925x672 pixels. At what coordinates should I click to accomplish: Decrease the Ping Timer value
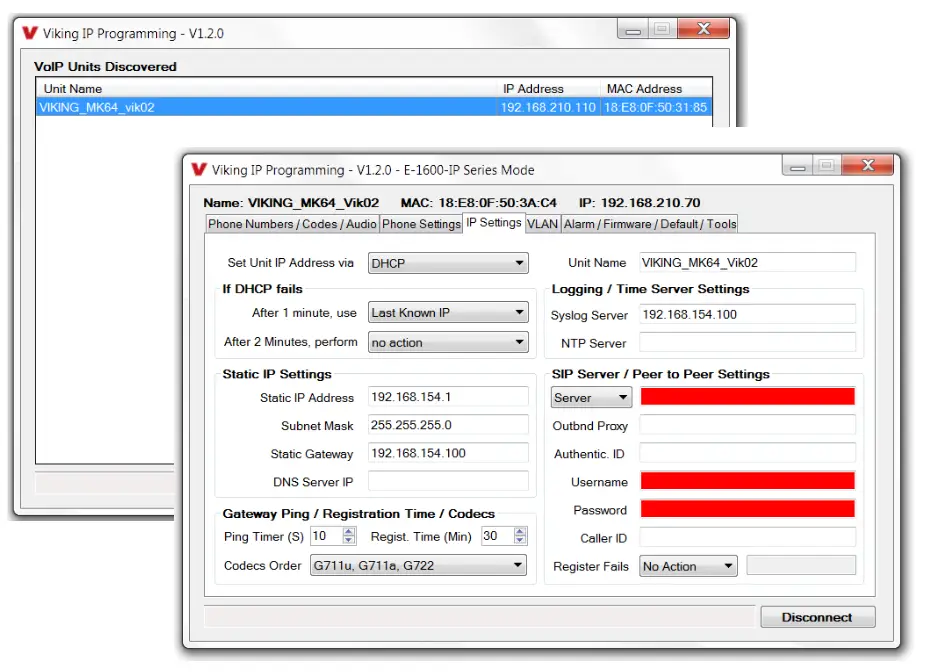(349, 540)
